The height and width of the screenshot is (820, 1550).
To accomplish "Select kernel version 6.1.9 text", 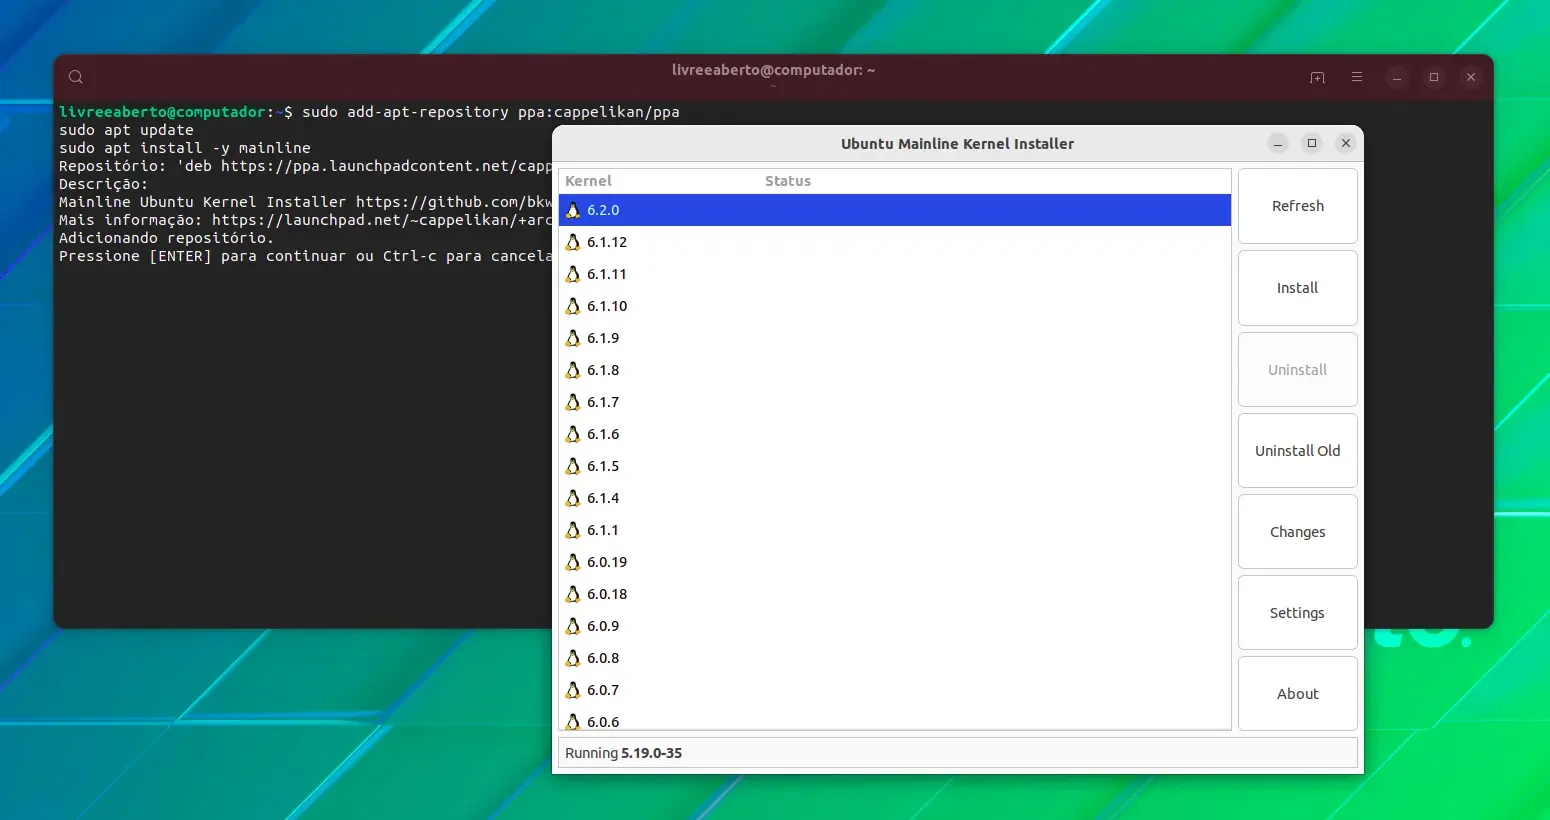I will tap(603, 338).
